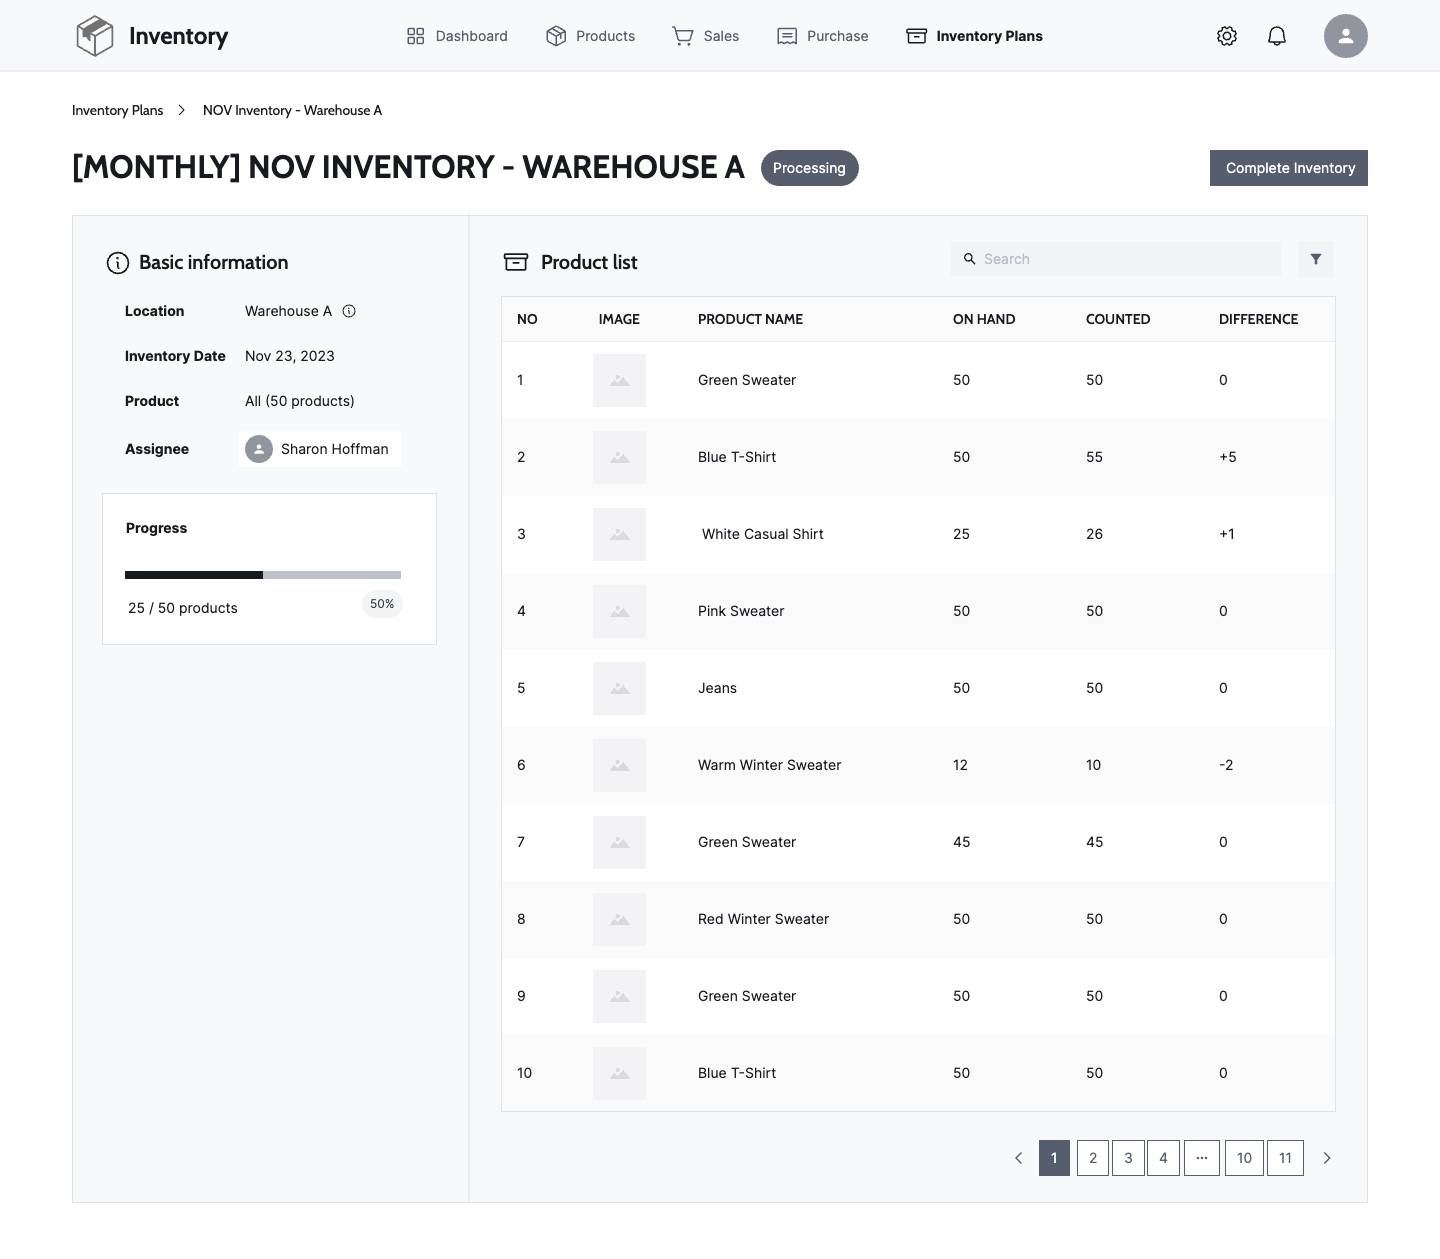This screenshot has height=1259, width=1440.
Task: Focus the product Search field
Action: point(1116,259)
